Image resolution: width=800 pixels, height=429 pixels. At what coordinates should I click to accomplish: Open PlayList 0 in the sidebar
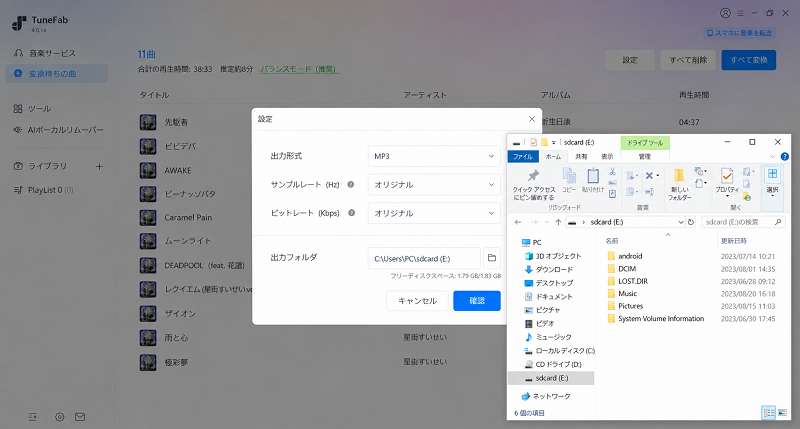(x=44, y=190)
